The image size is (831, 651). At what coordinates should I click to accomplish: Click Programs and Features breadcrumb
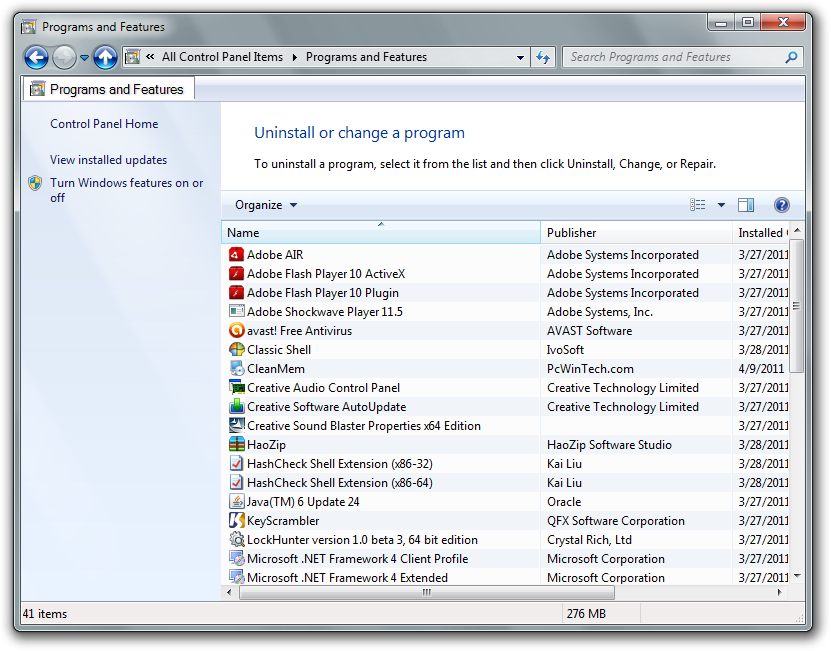click(366, 57)
